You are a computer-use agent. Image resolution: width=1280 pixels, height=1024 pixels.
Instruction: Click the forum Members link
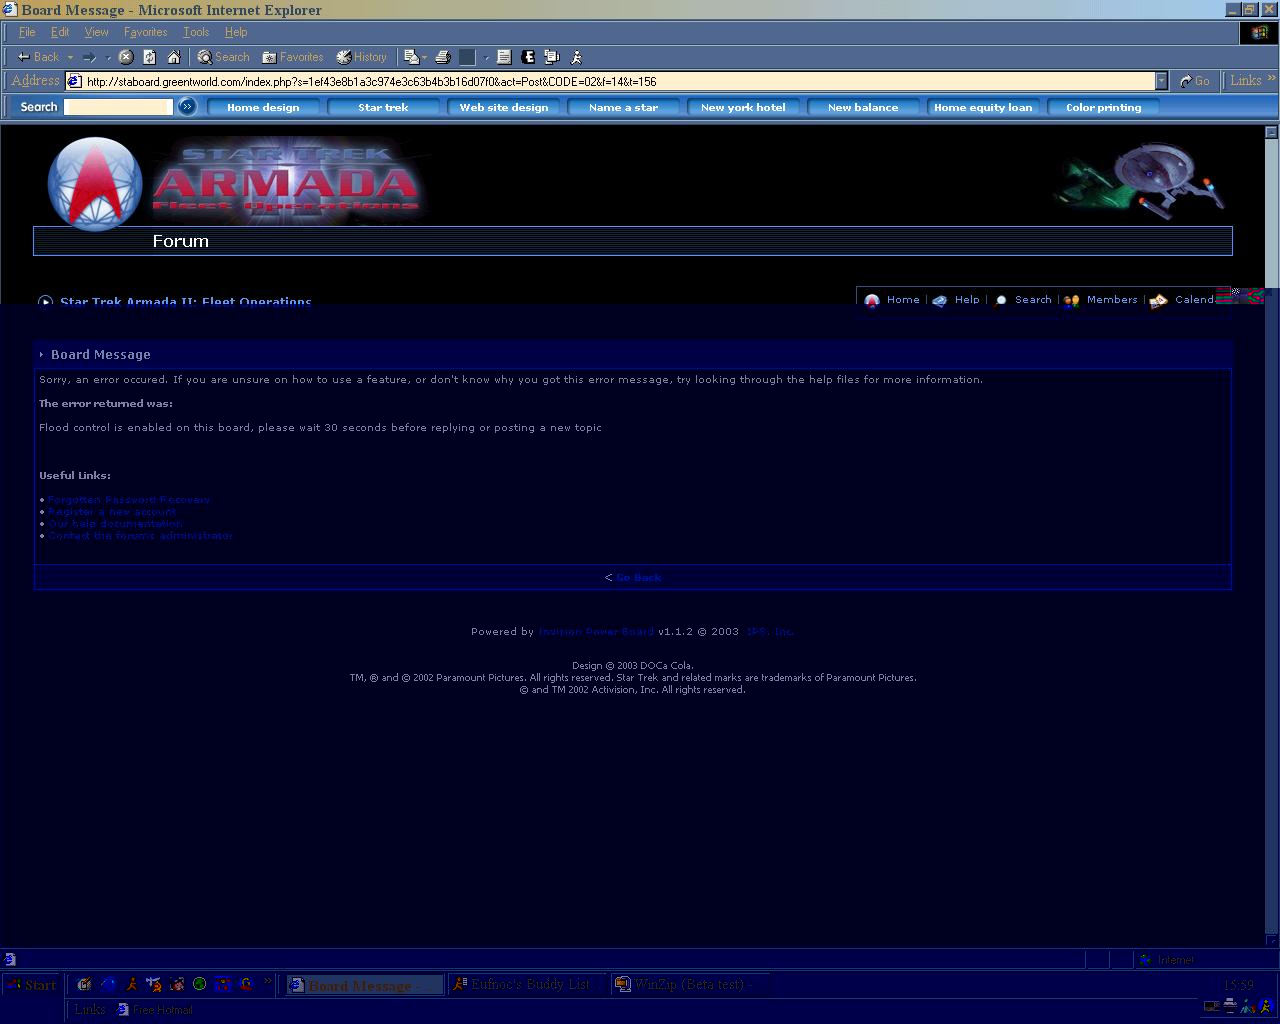point(1112,300)
